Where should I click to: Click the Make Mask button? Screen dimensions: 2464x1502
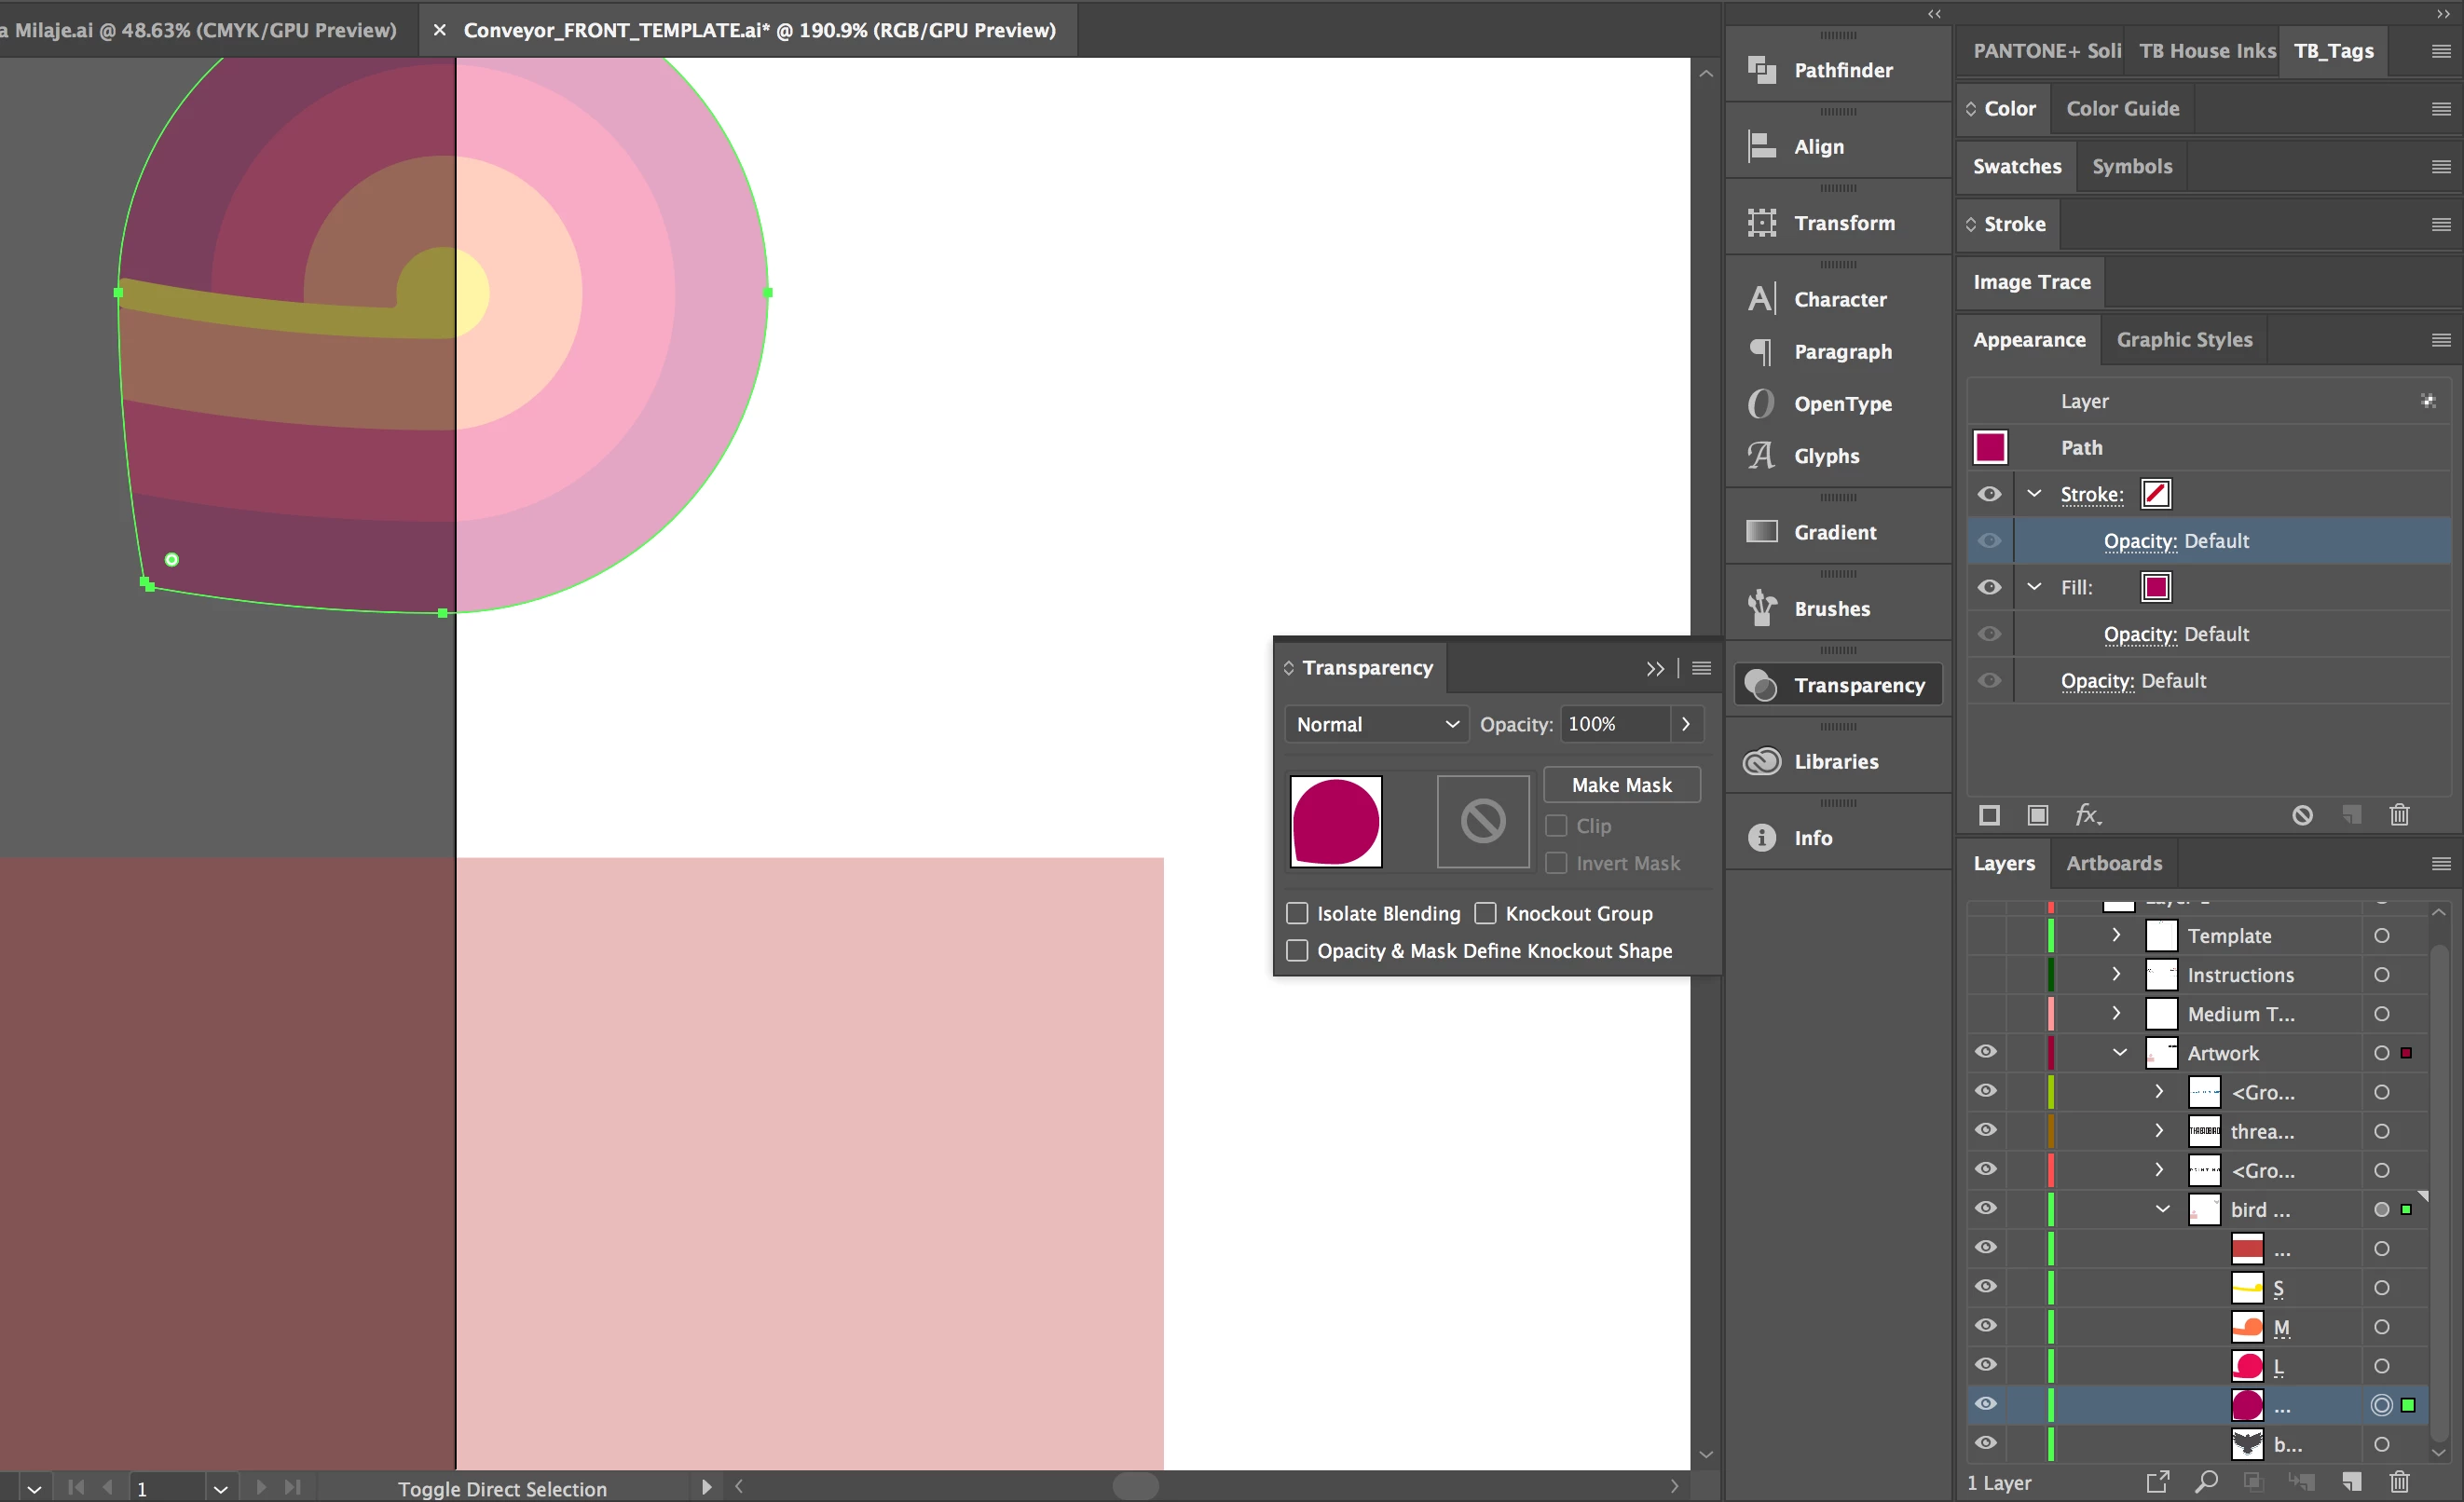(1620, 785)
